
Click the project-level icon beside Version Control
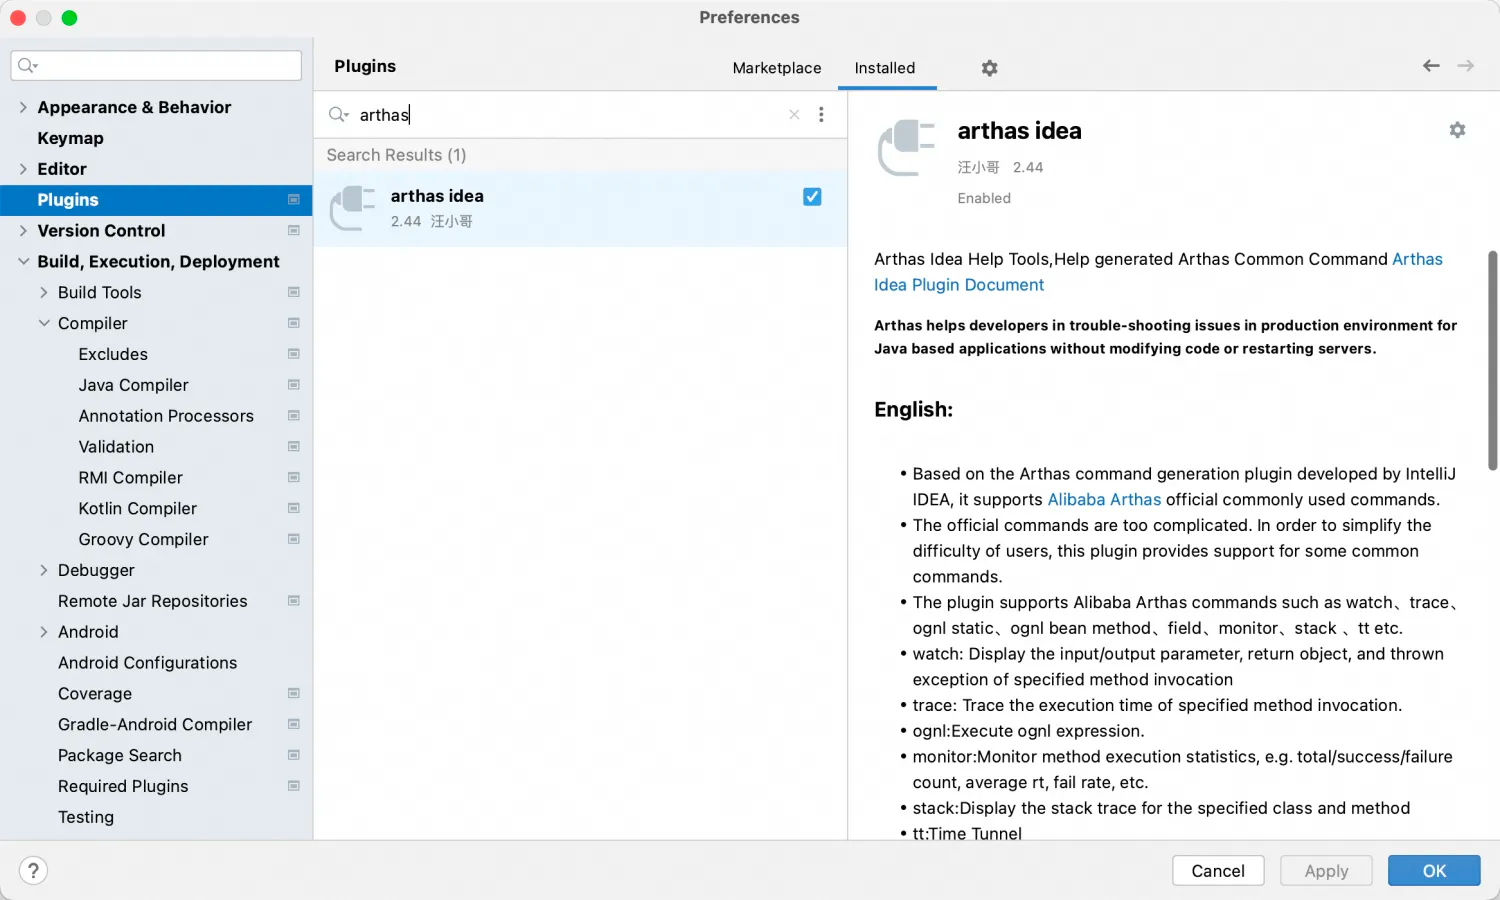tap(294, 231)
